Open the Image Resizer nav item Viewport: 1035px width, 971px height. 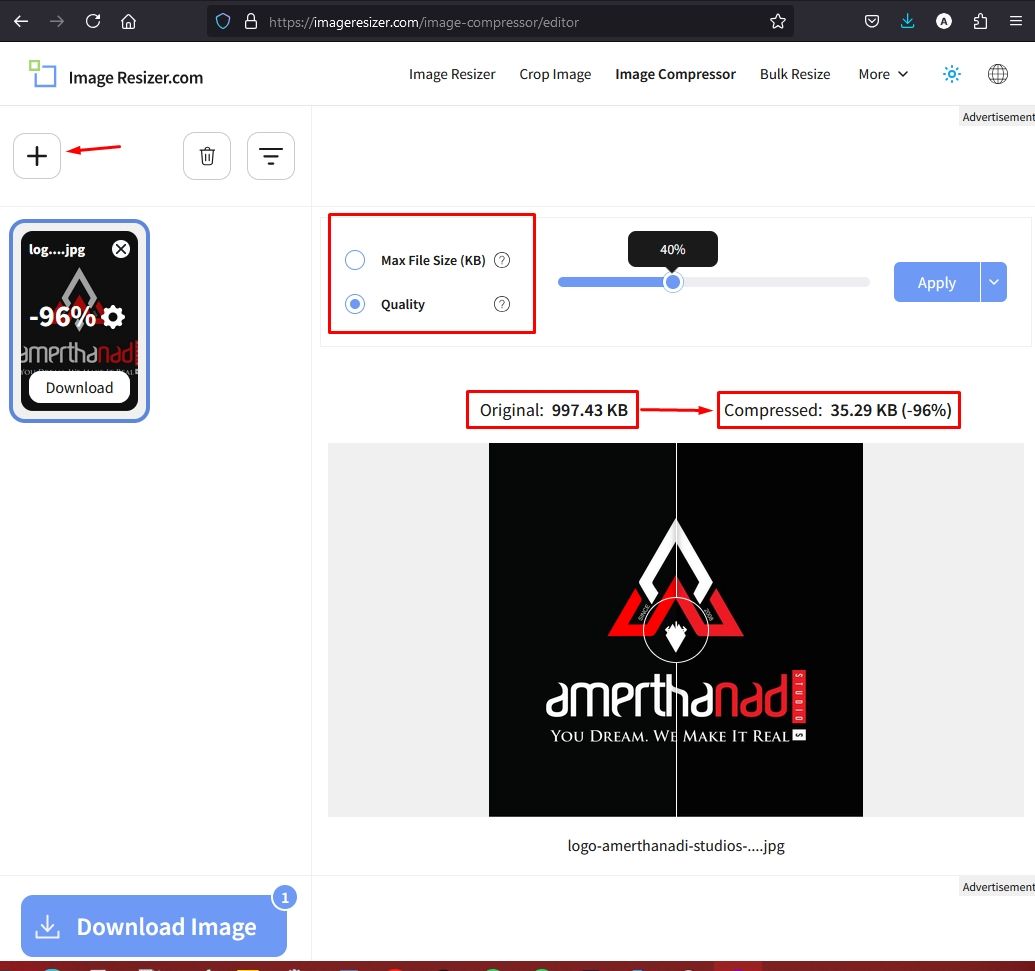pos(452,74)
